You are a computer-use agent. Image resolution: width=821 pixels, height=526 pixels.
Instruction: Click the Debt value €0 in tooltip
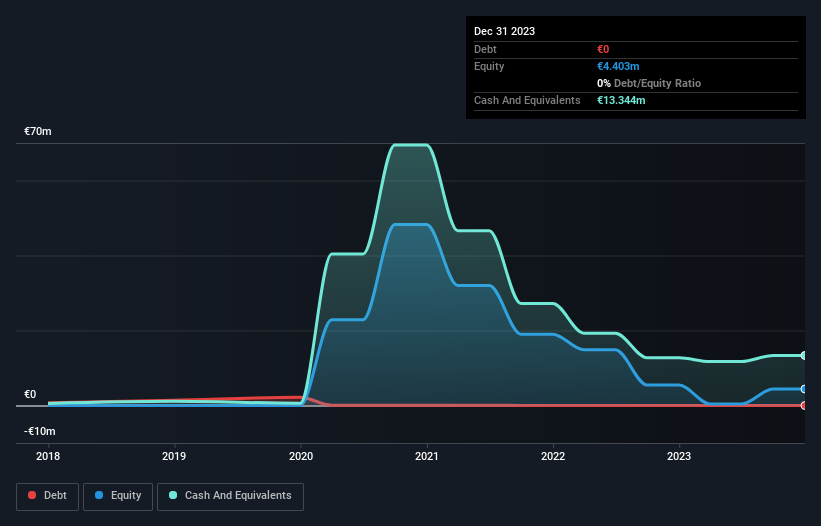(x=603, y=49)
